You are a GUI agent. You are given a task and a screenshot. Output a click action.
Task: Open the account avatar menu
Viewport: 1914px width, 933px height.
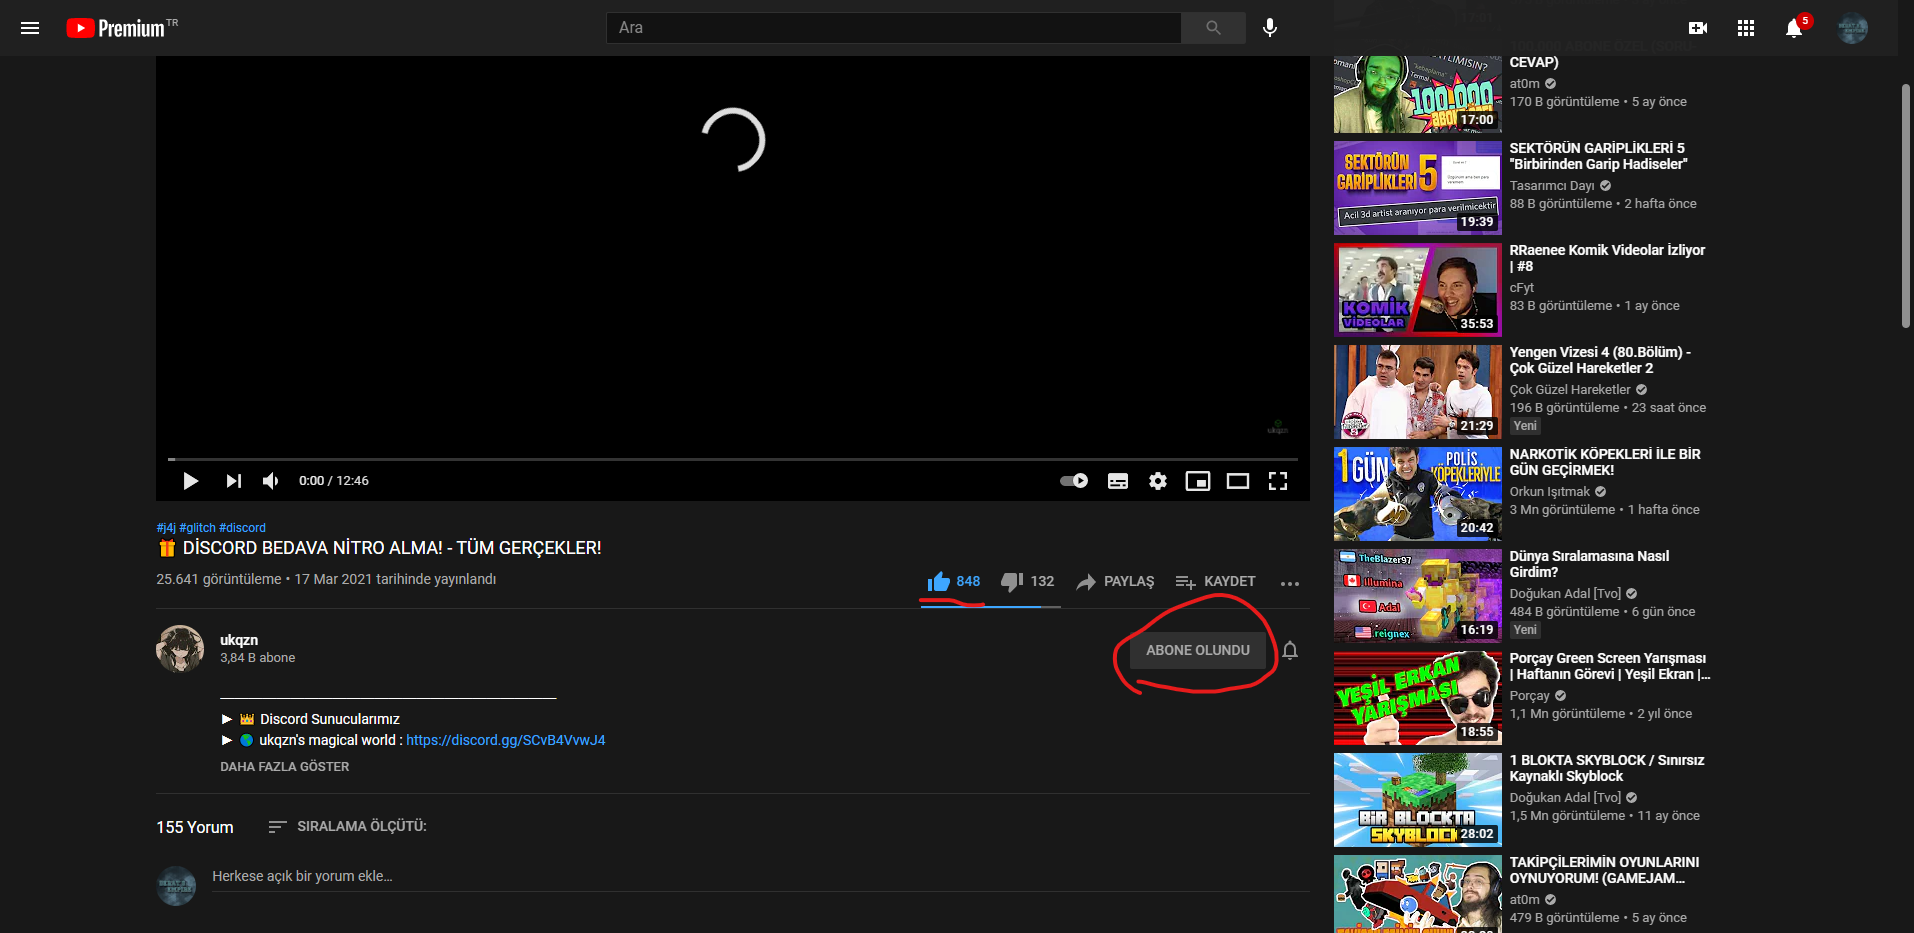pos(1853,28)
